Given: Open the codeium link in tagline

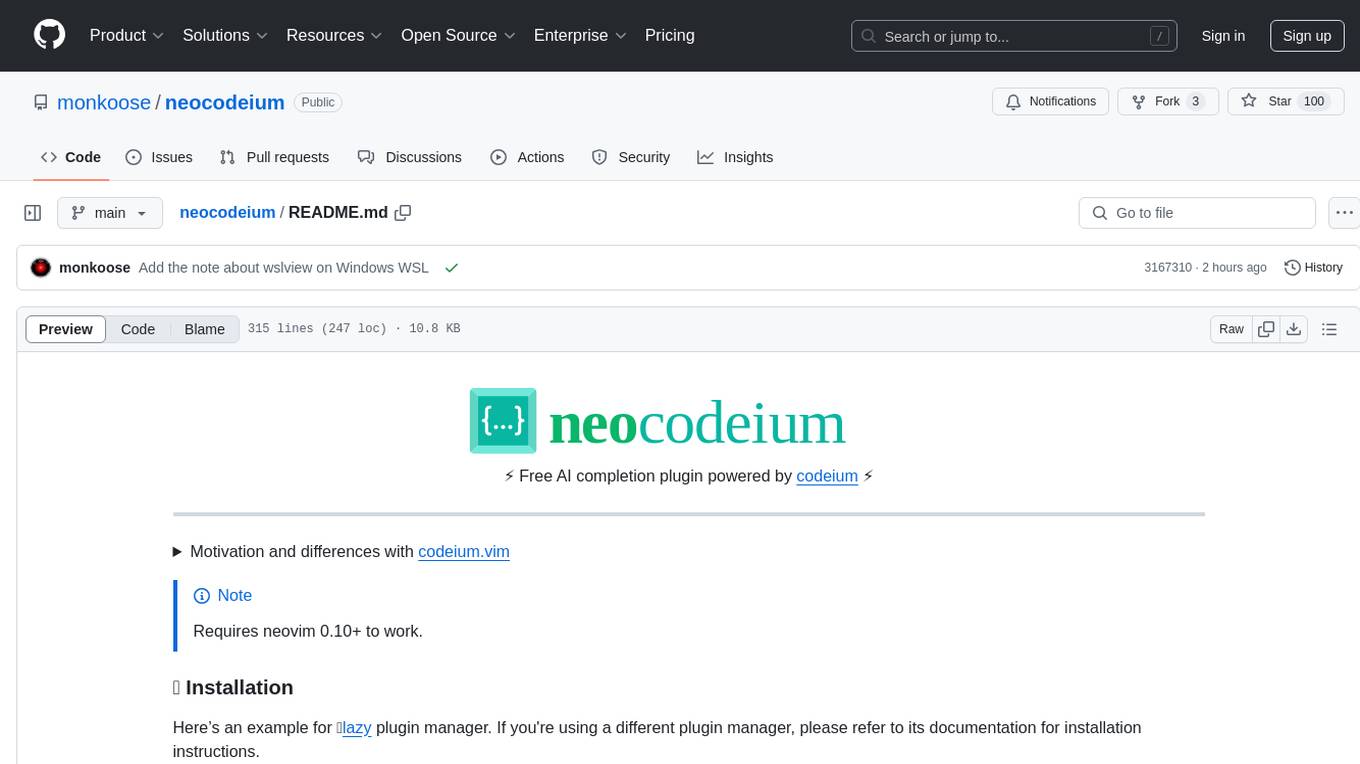Looking at the screenshot, I should tap(827, 476).
